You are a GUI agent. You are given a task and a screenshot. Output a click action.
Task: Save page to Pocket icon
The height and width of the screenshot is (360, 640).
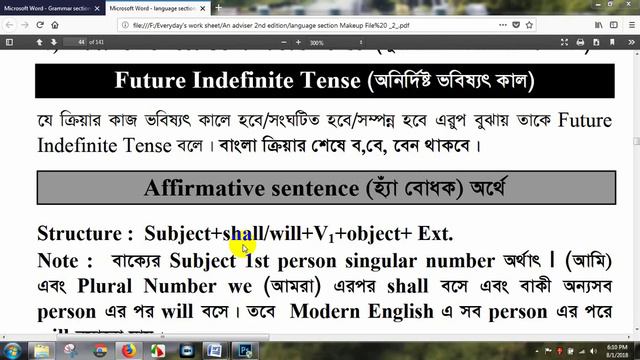pos(516,25)
